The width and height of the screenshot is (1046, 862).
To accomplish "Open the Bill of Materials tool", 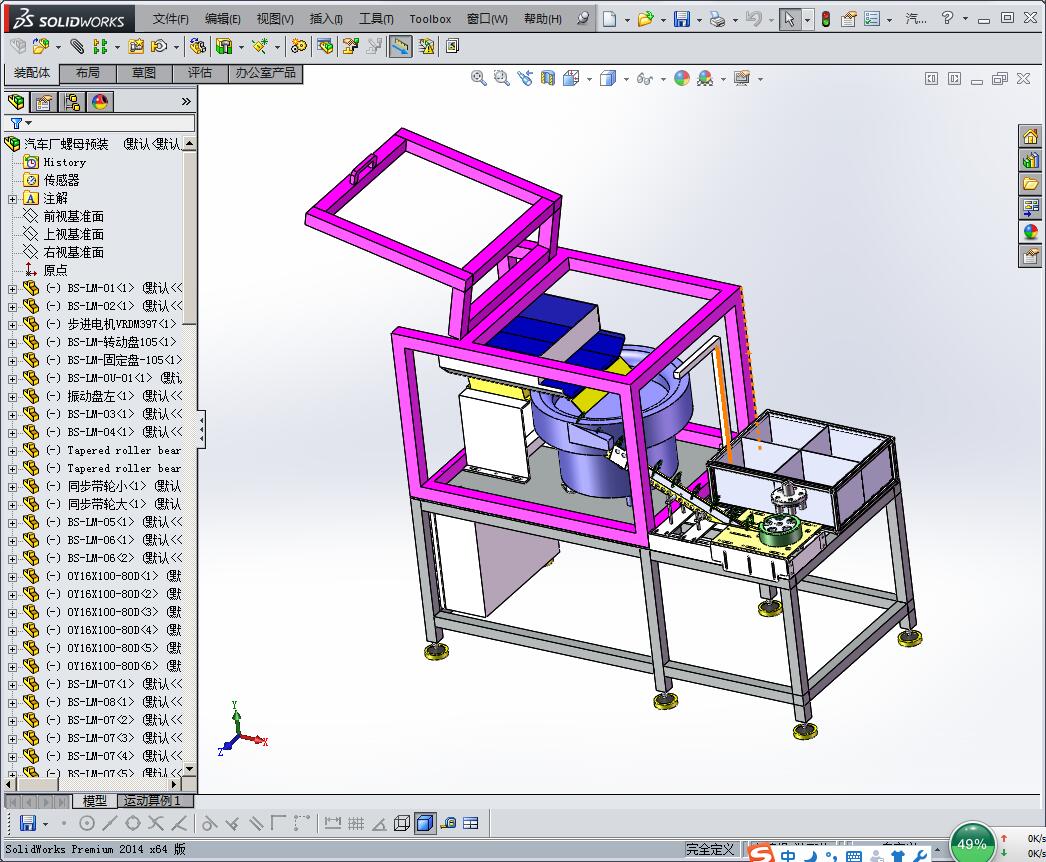I will (x=326, y=46).
